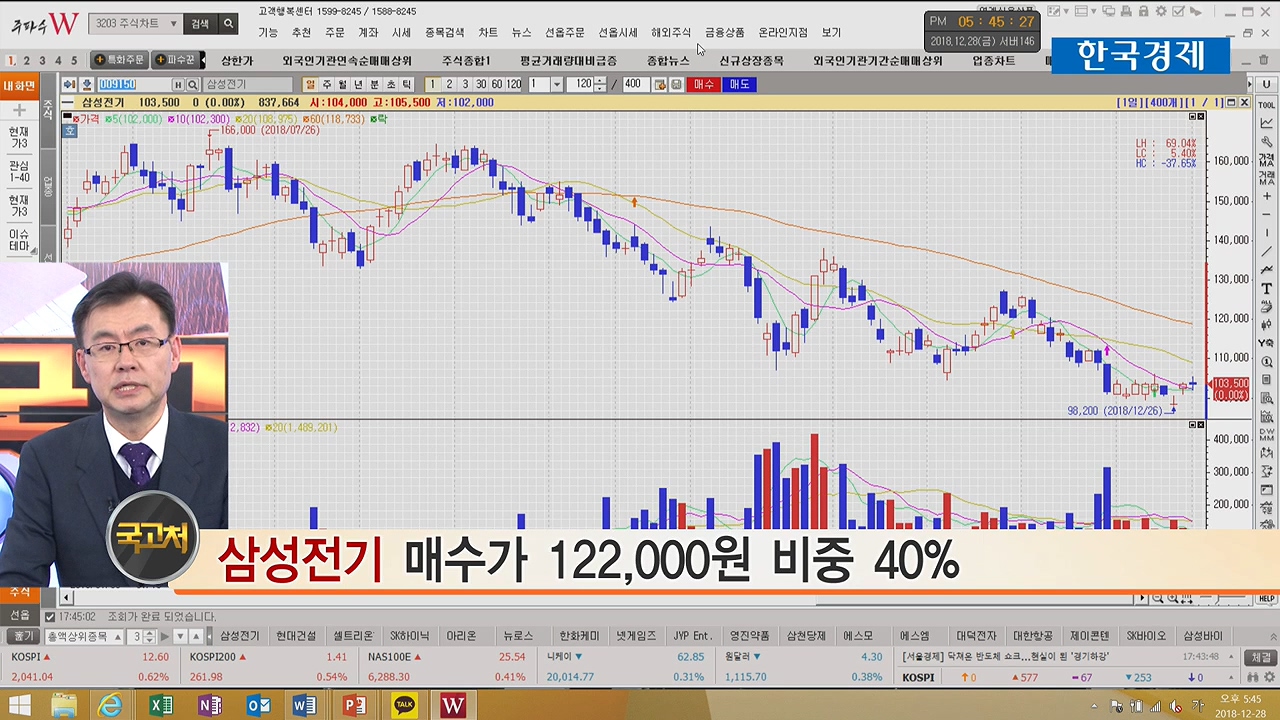Select the 일 (daily) chart period toggle
This screenshot has width=1280, height=720.
coord(311,85)
